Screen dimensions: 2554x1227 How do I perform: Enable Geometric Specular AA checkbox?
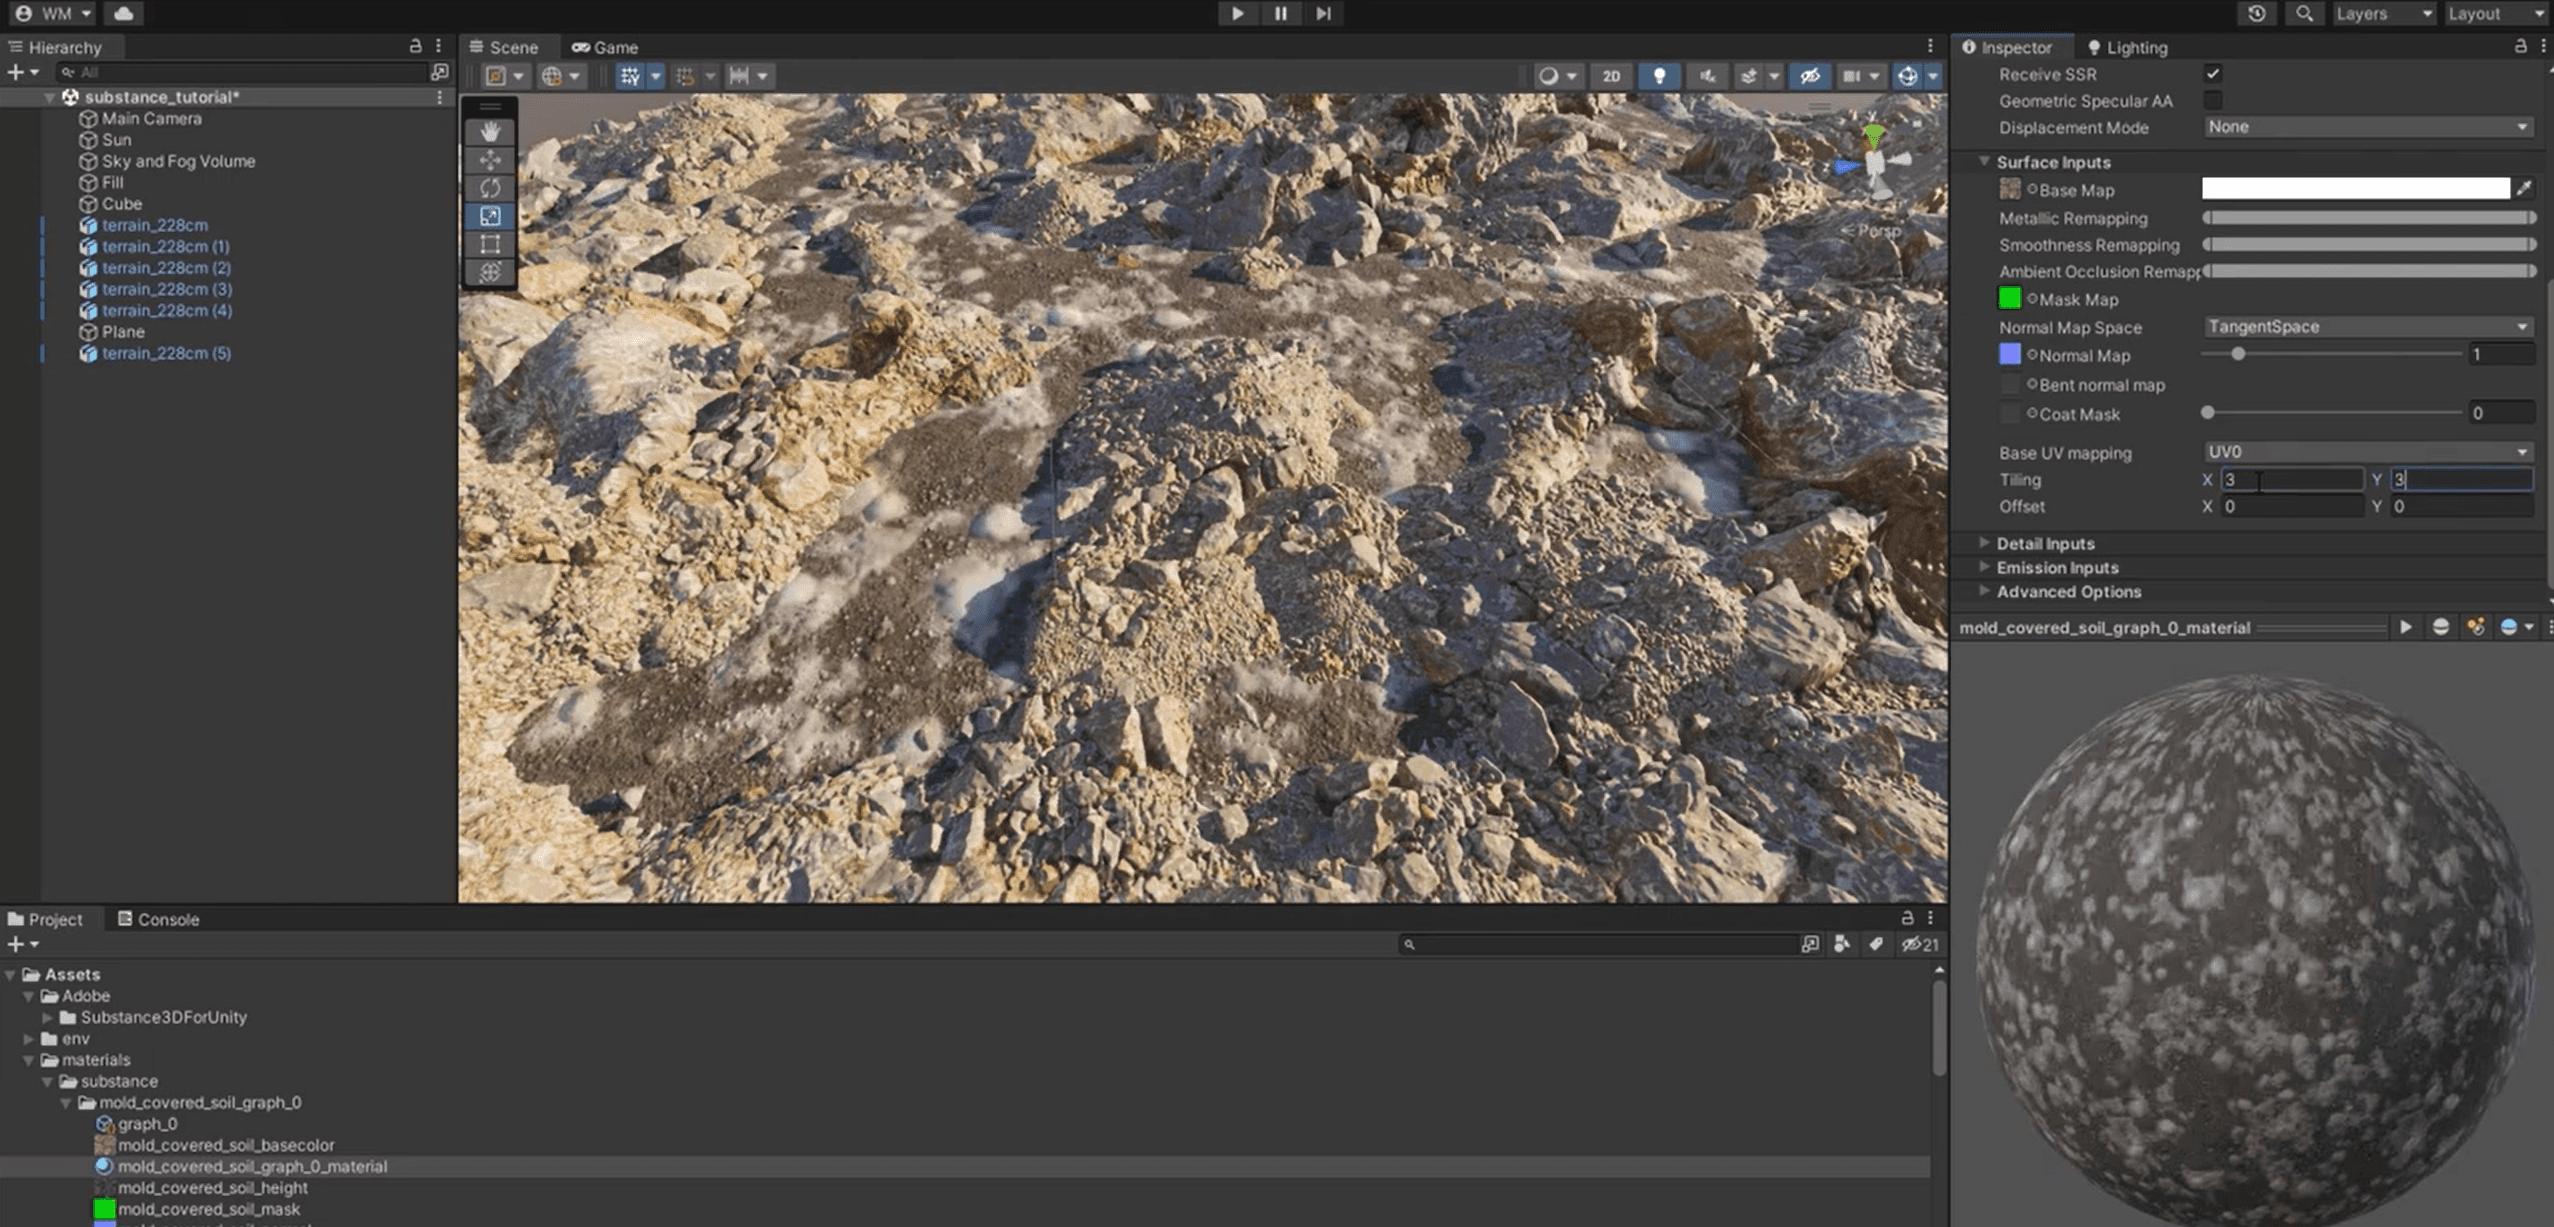2213,100
